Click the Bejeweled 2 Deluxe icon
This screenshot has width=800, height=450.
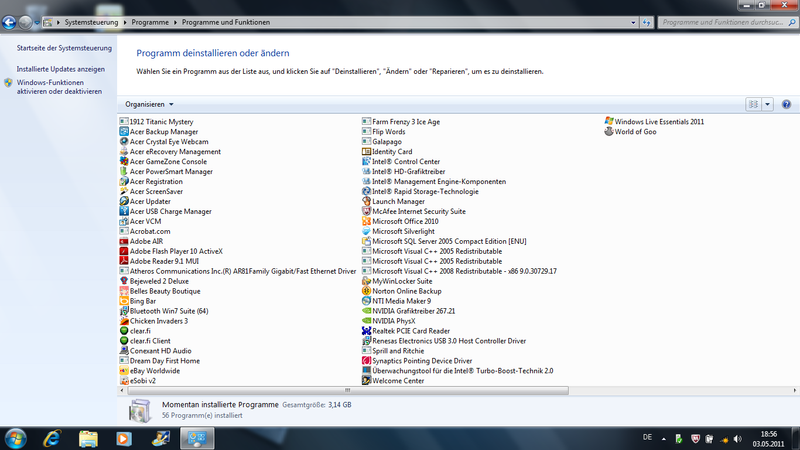(123, 281)
